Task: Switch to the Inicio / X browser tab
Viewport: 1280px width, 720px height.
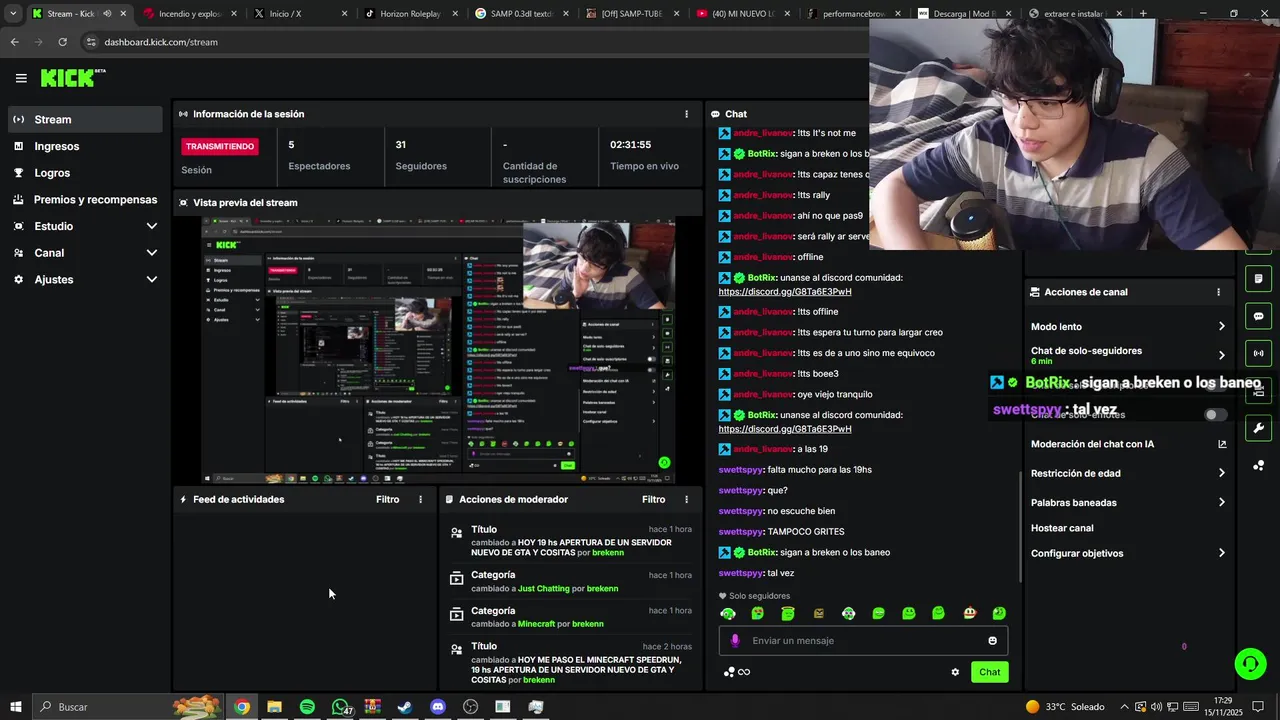Action: 300,14
